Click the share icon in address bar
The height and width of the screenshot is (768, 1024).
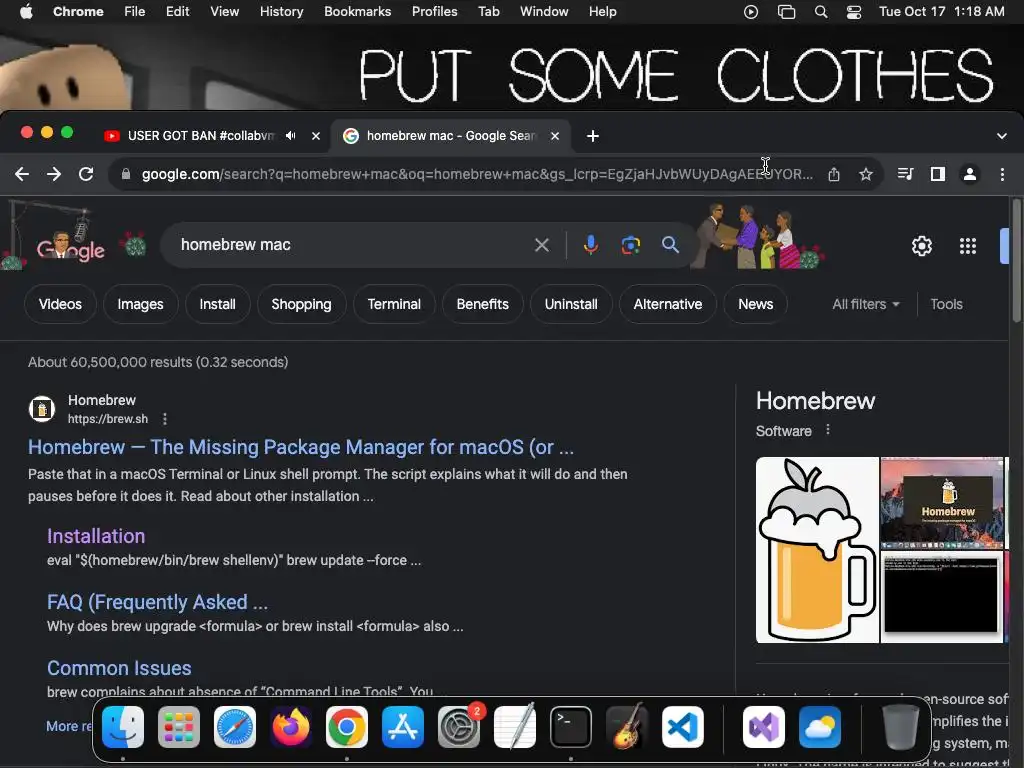pos(834,174)
